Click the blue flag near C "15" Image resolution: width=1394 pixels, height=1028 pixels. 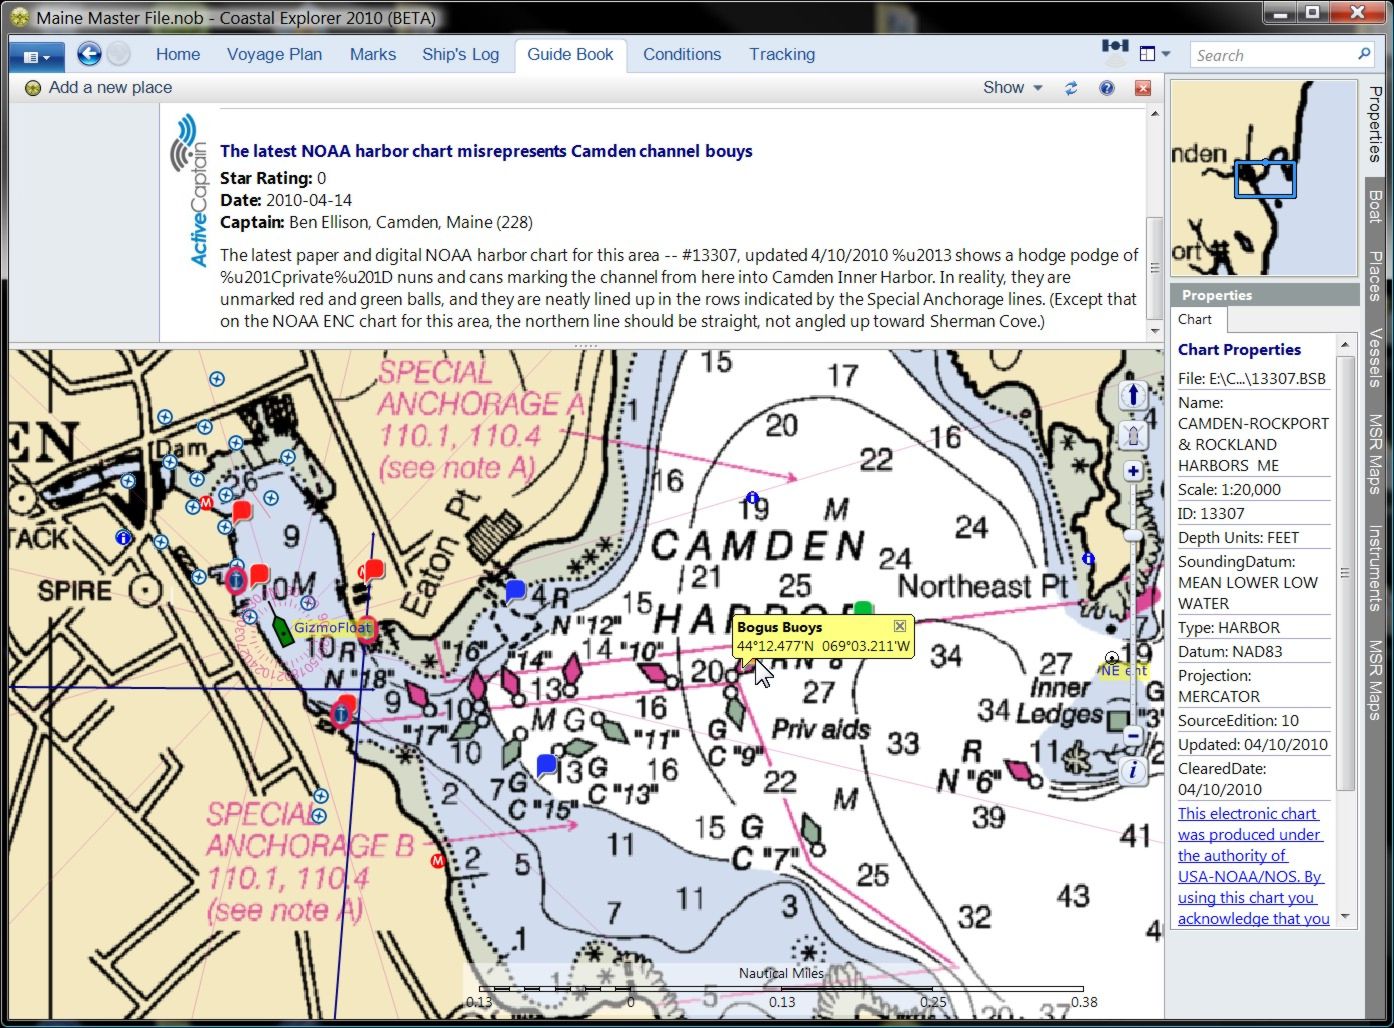point(546,765)
